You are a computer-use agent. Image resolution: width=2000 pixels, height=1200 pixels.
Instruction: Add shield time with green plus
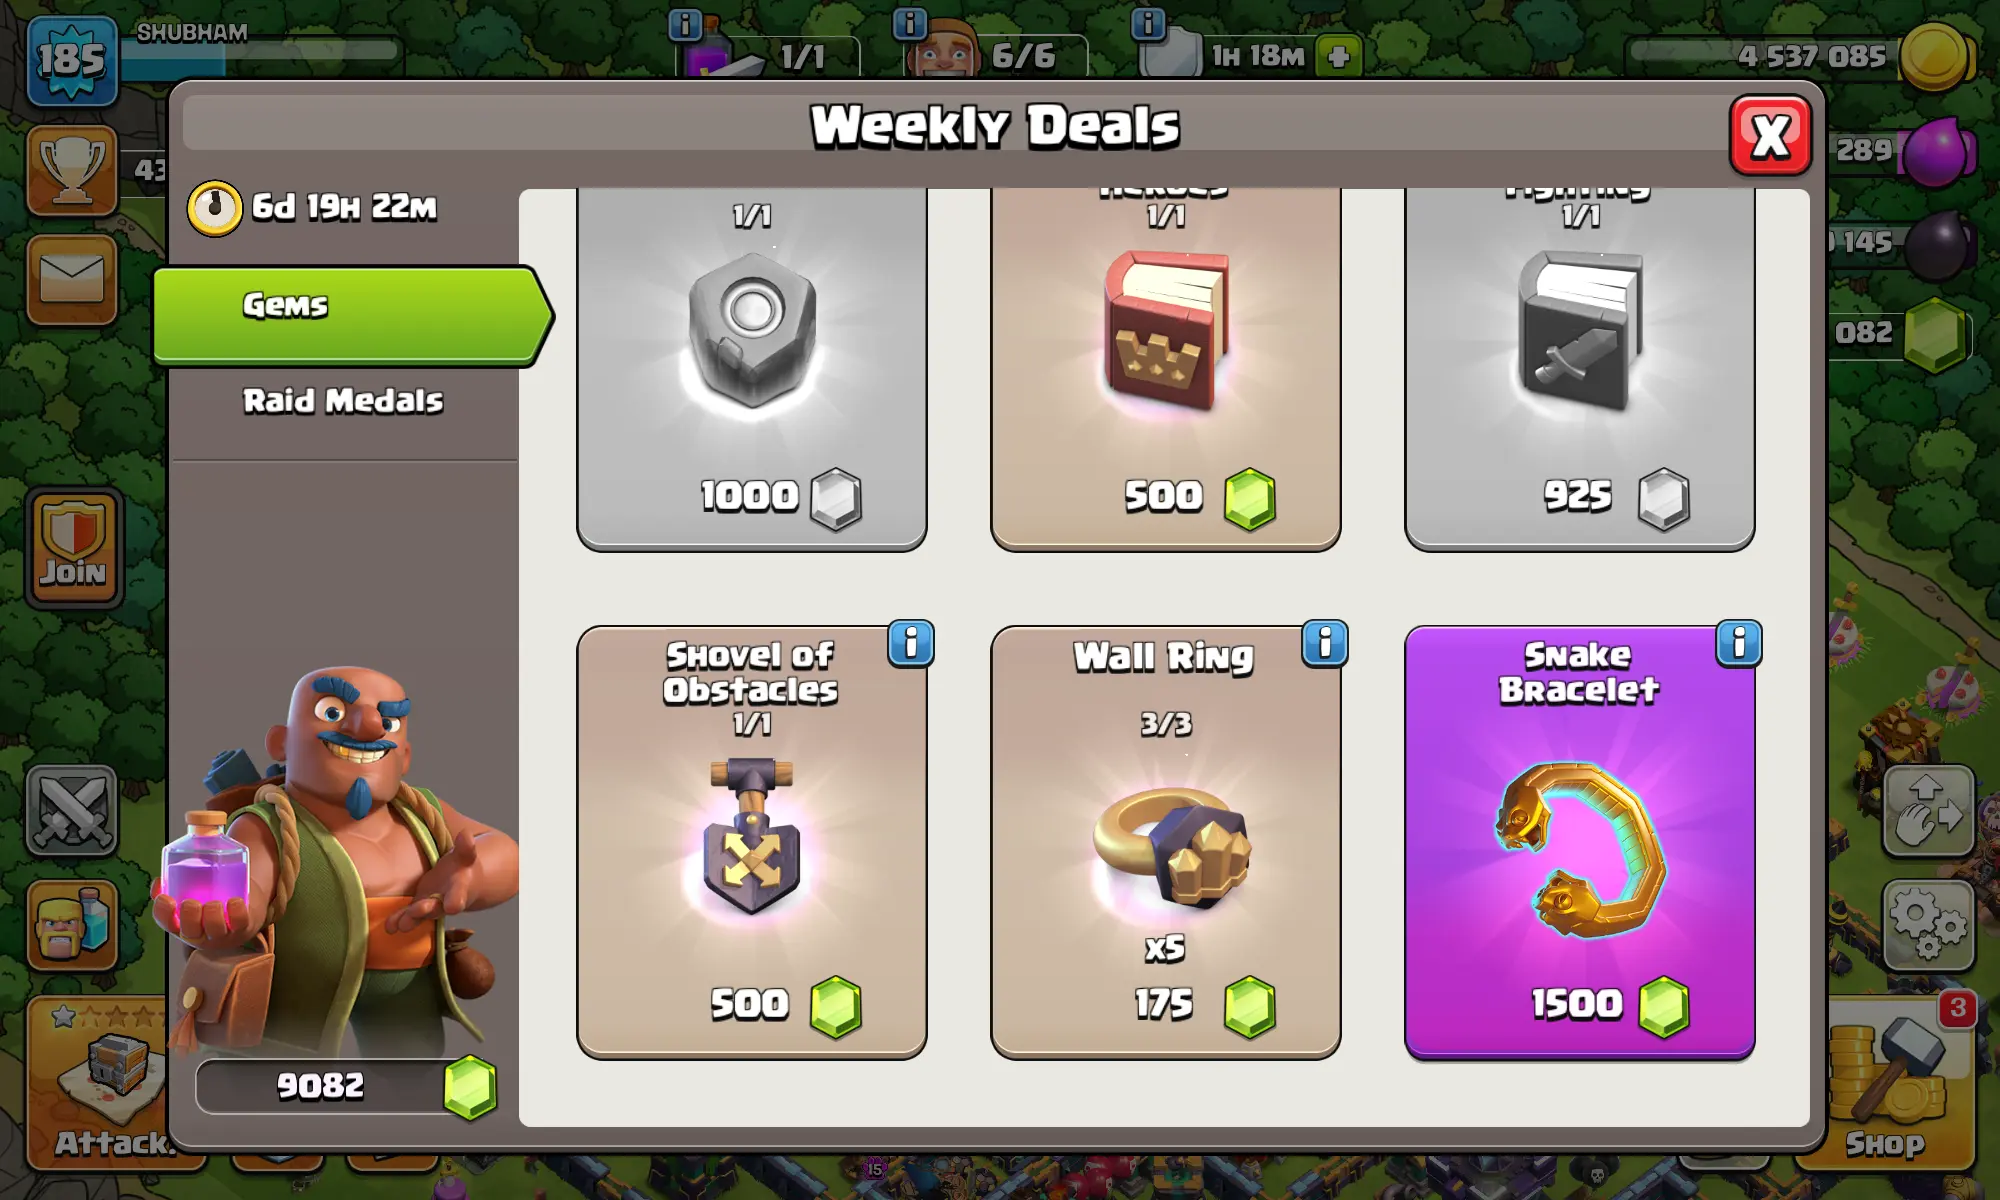pos(1339,56)
